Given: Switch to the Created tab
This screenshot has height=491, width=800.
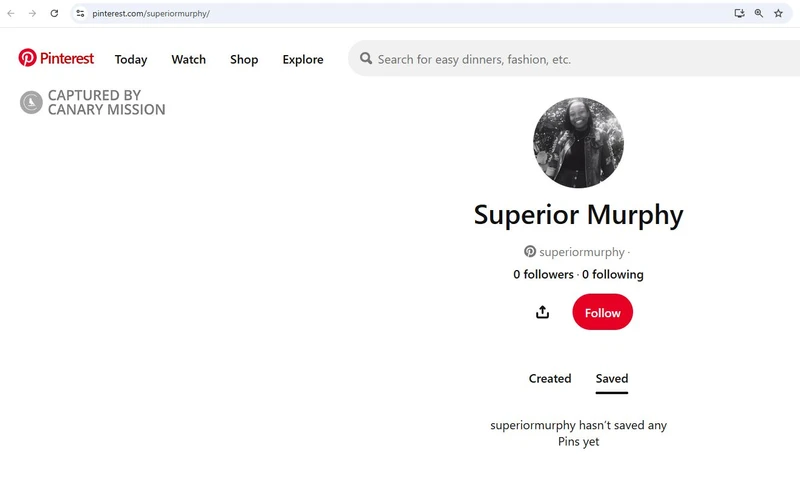Looking at the screenshot, I should 549,379.
